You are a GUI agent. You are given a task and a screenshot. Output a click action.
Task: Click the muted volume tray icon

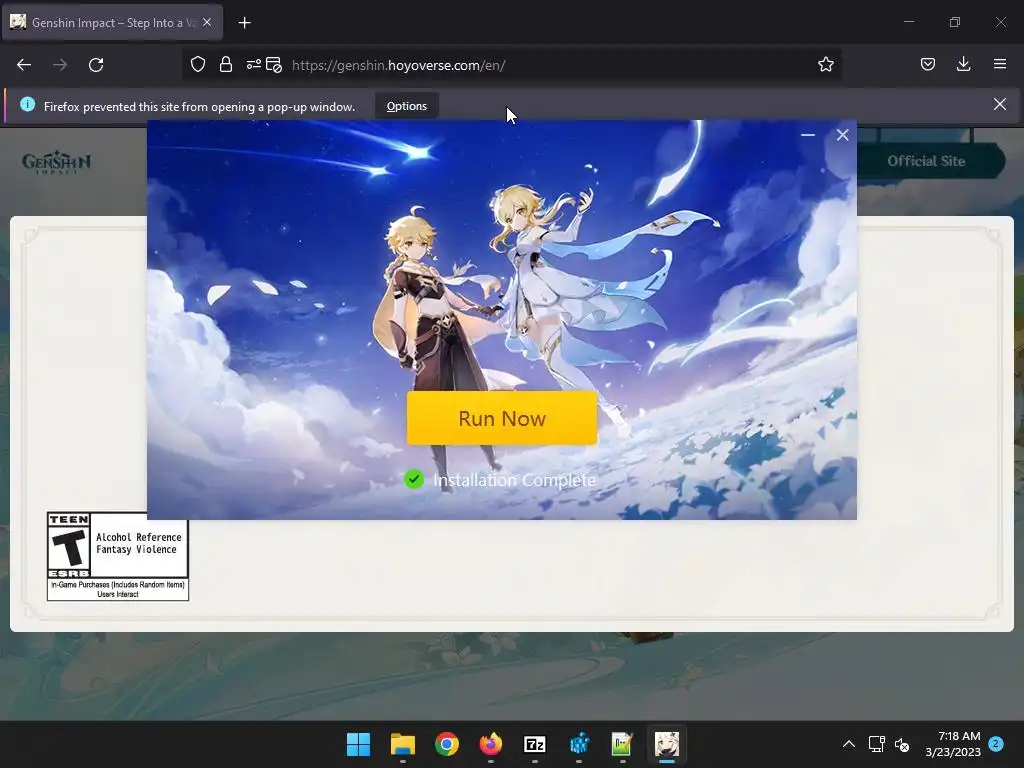pos(902,744)
